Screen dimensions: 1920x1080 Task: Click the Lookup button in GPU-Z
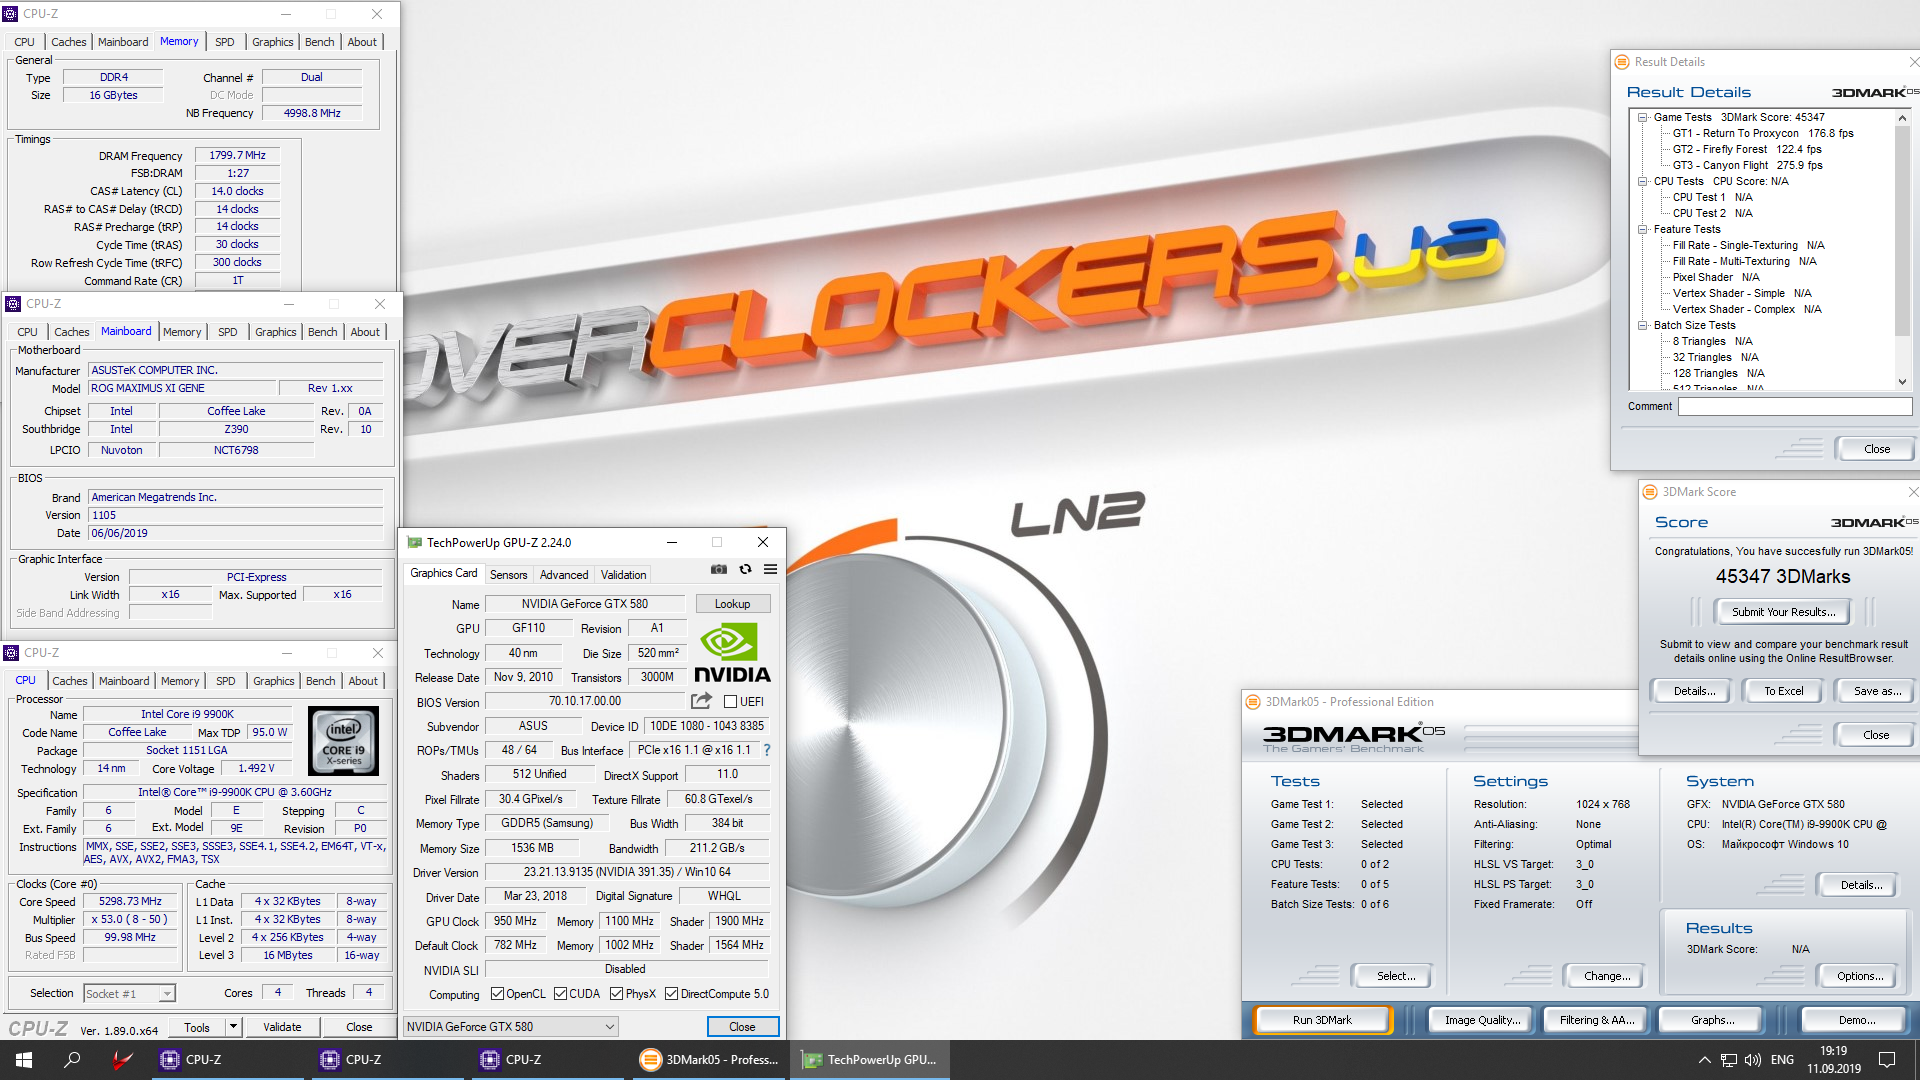click(x=732, y=604)
